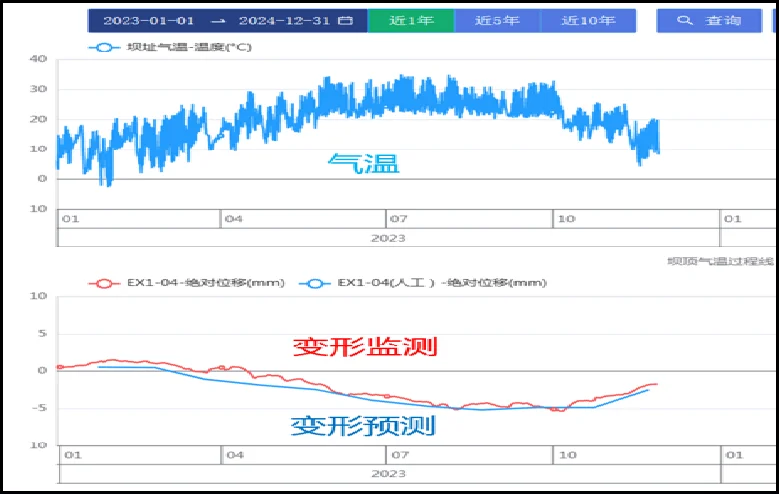Click the 变形监测 label in displacement chart
The height and width of the screenshot is (495, 781).
(x=365, y=347)
